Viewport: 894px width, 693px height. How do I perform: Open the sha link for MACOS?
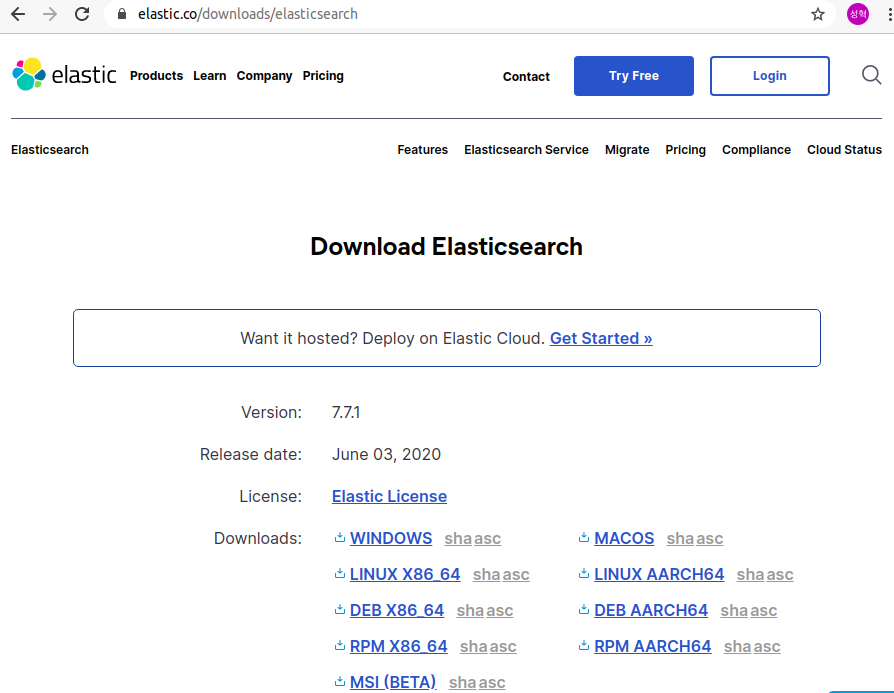click(680, 538)
